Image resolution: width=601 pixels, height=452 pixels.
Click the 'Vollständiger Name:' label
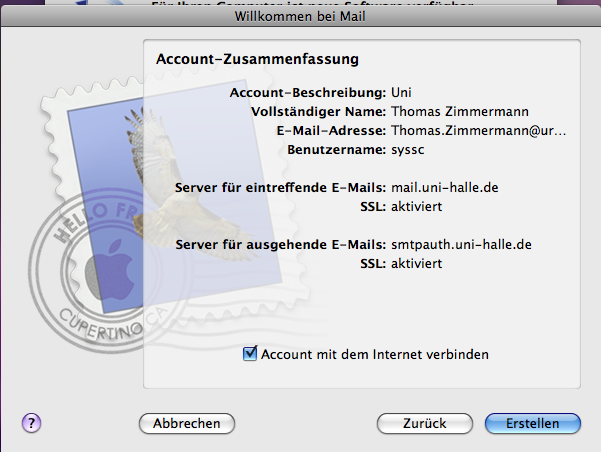(x=318, y=112)
